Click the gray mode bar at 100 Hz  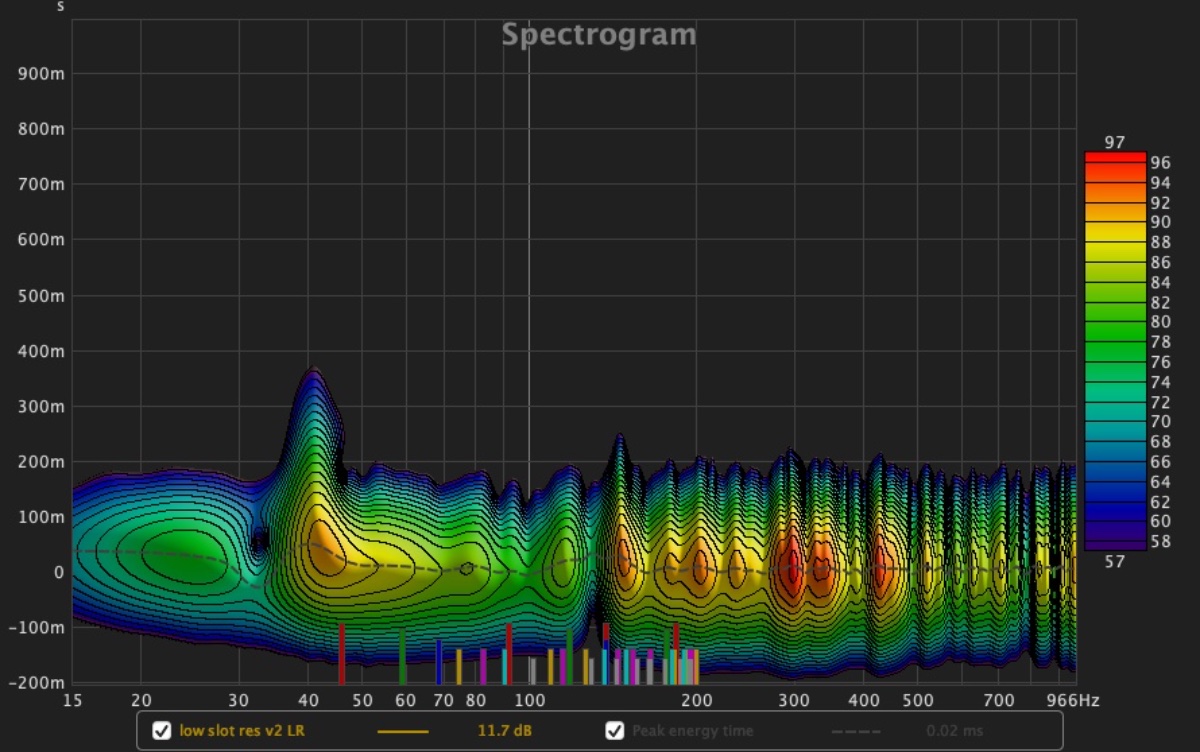(x=532, y=670)
